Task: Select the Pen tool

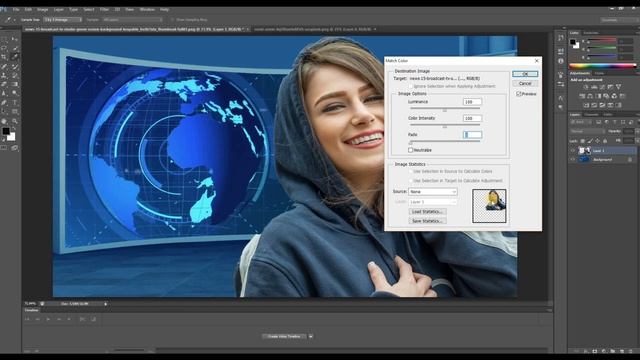Action: [x=4, y=102]
